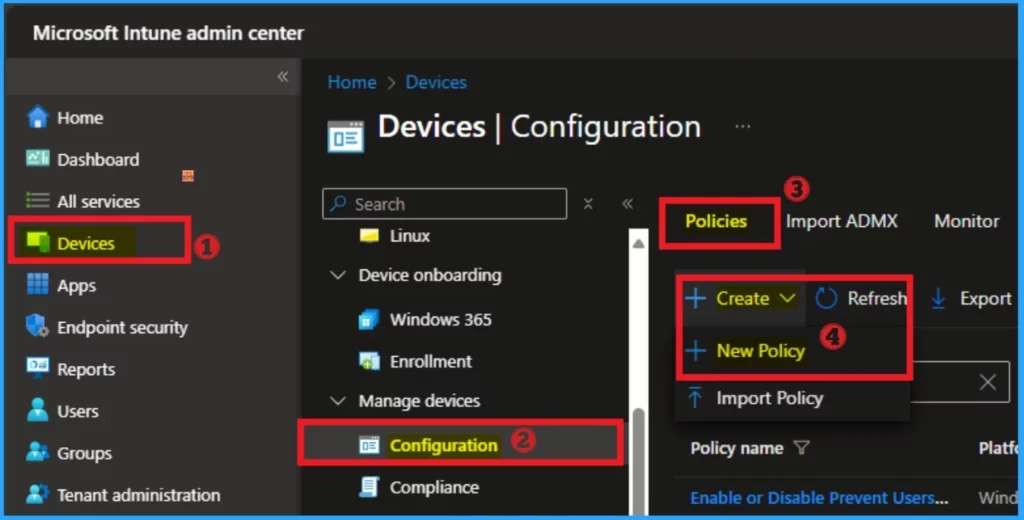Click the Tenant administration icon
Viewport: 1024px width, 520px height.
(x=38, y=495)
